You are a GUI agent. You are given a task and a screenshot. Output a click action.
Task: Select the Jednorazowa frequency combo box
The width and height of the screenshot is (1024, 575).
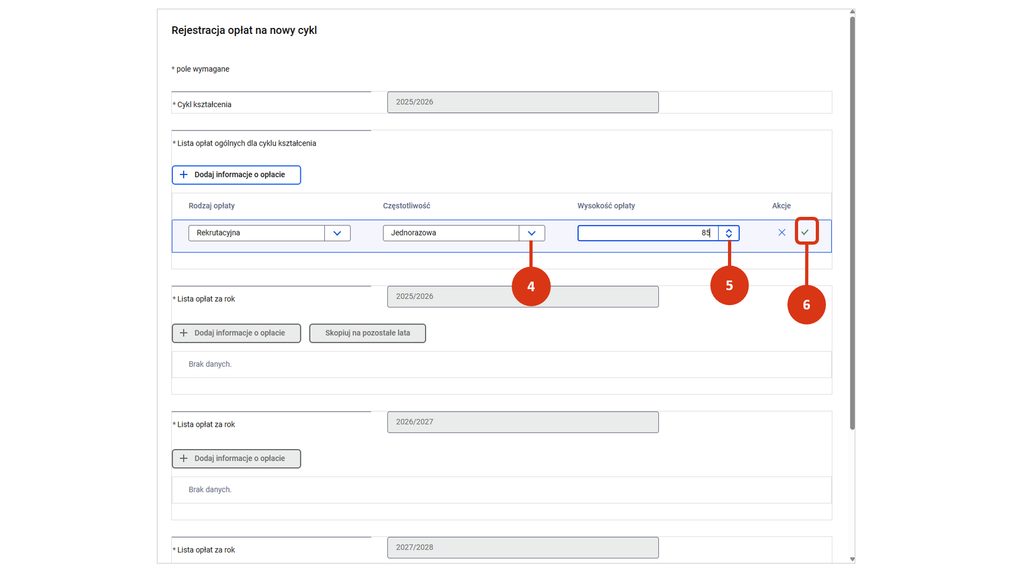tap(464, 233)
